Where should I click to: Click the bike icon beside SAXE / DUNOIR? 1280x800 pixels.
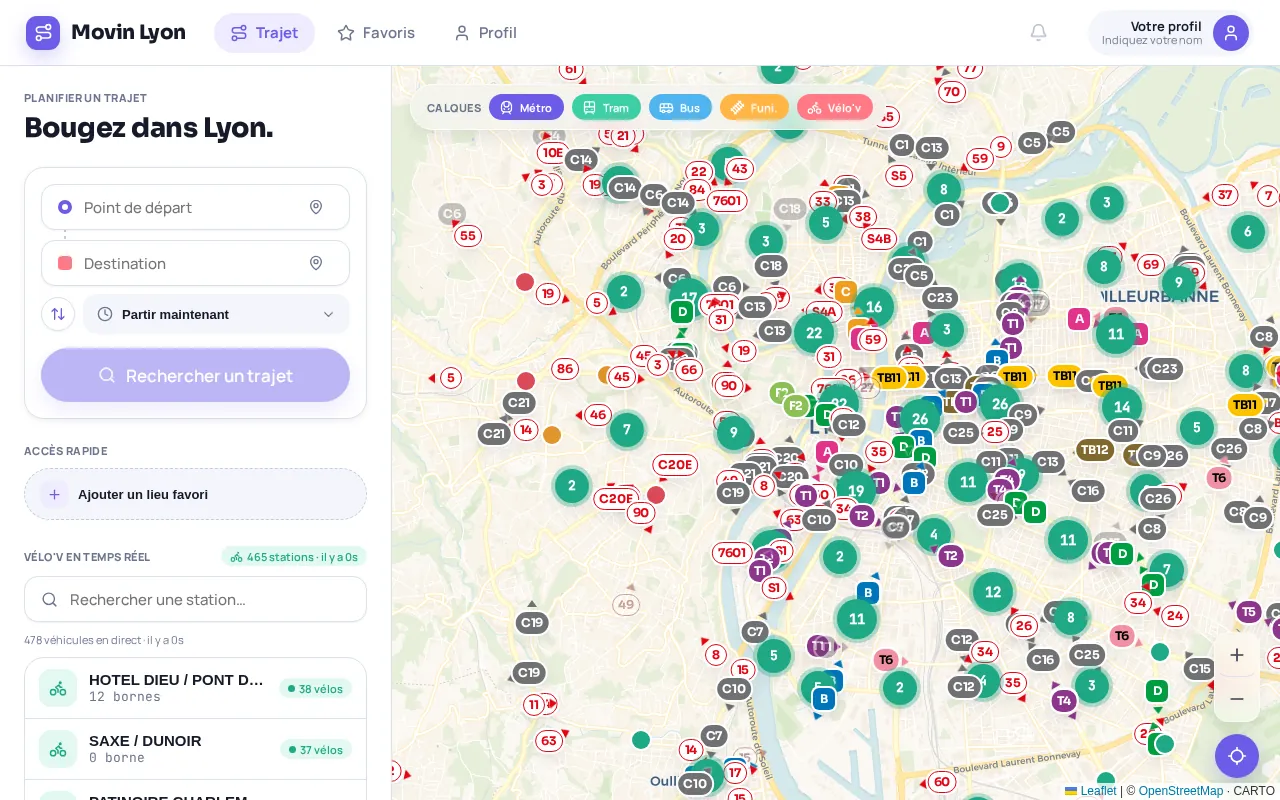(x=58, y=749)
